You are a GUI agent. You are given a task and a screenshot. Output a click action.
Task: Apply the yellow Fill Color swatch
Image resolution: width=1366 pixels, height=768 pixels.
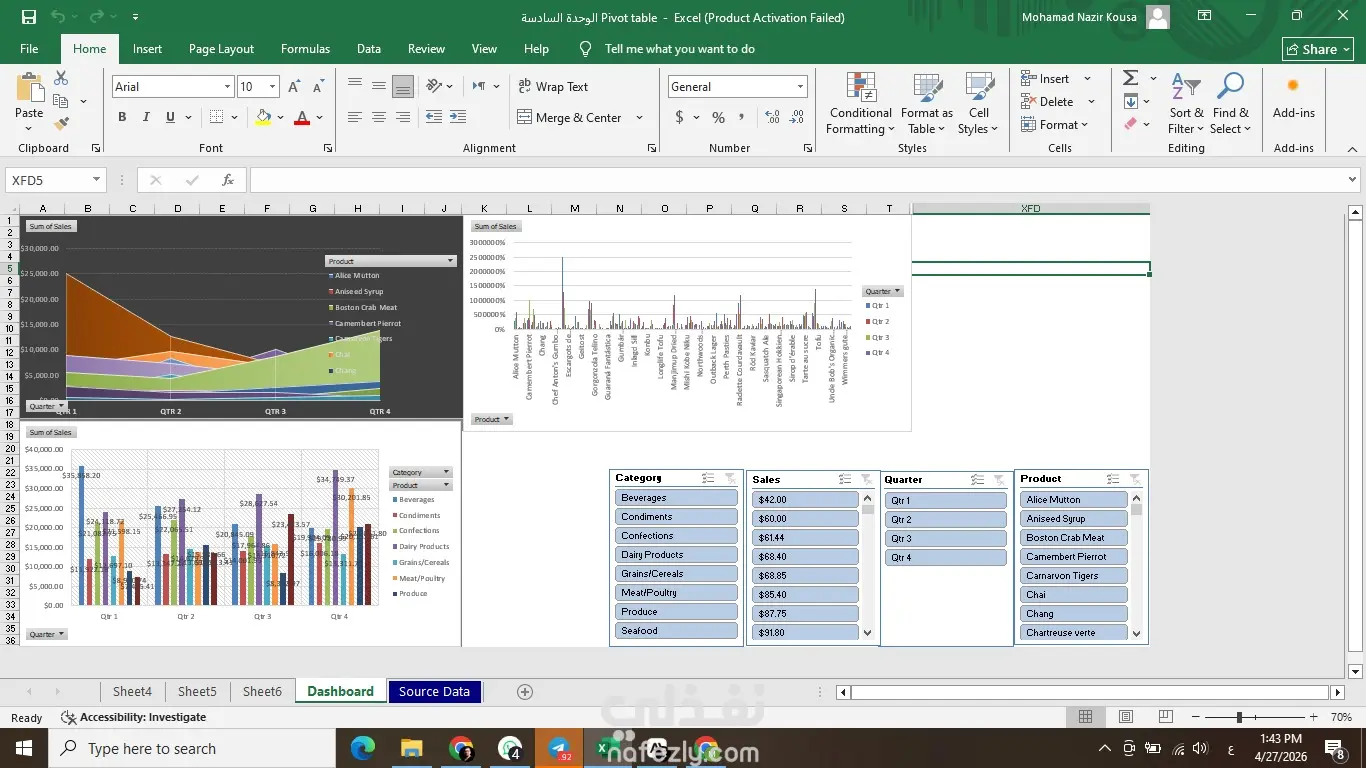pos(263,117)
